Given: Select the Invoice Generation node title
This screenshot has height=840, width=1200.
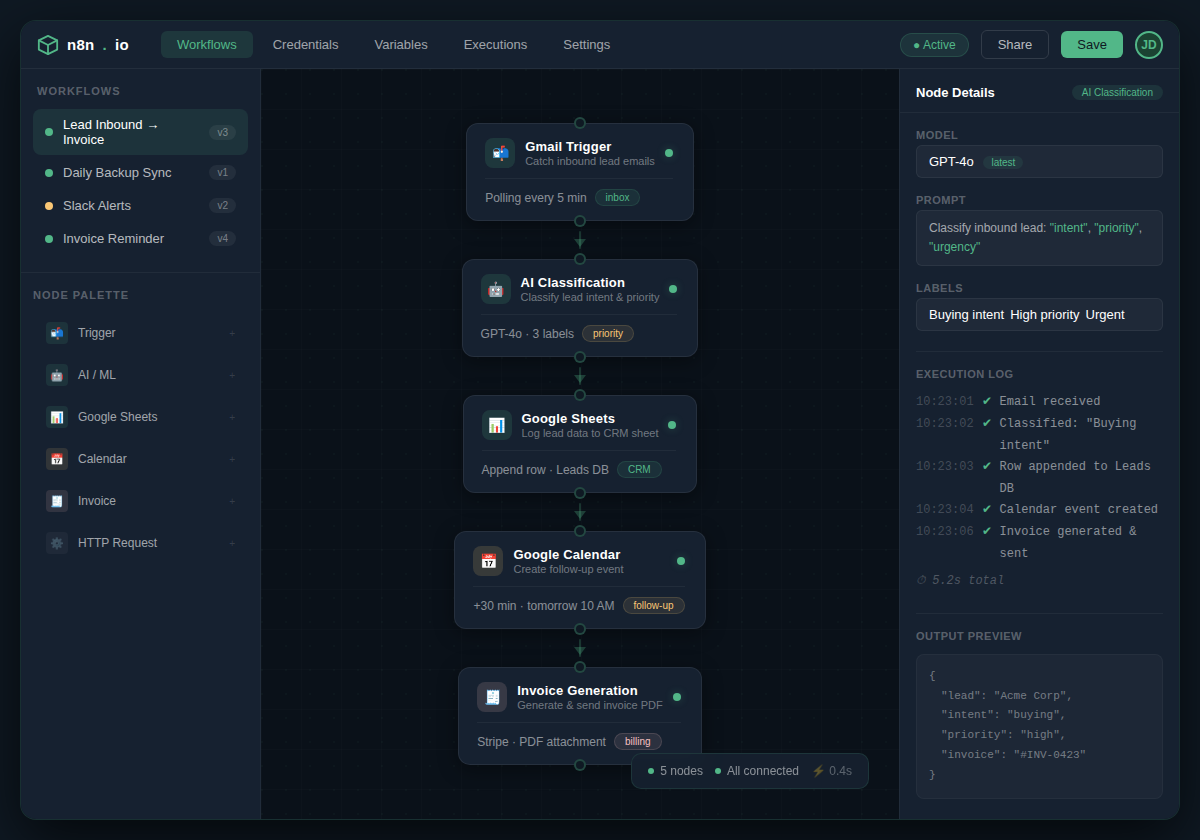Looking at the screenshot, I should (577, 690).
